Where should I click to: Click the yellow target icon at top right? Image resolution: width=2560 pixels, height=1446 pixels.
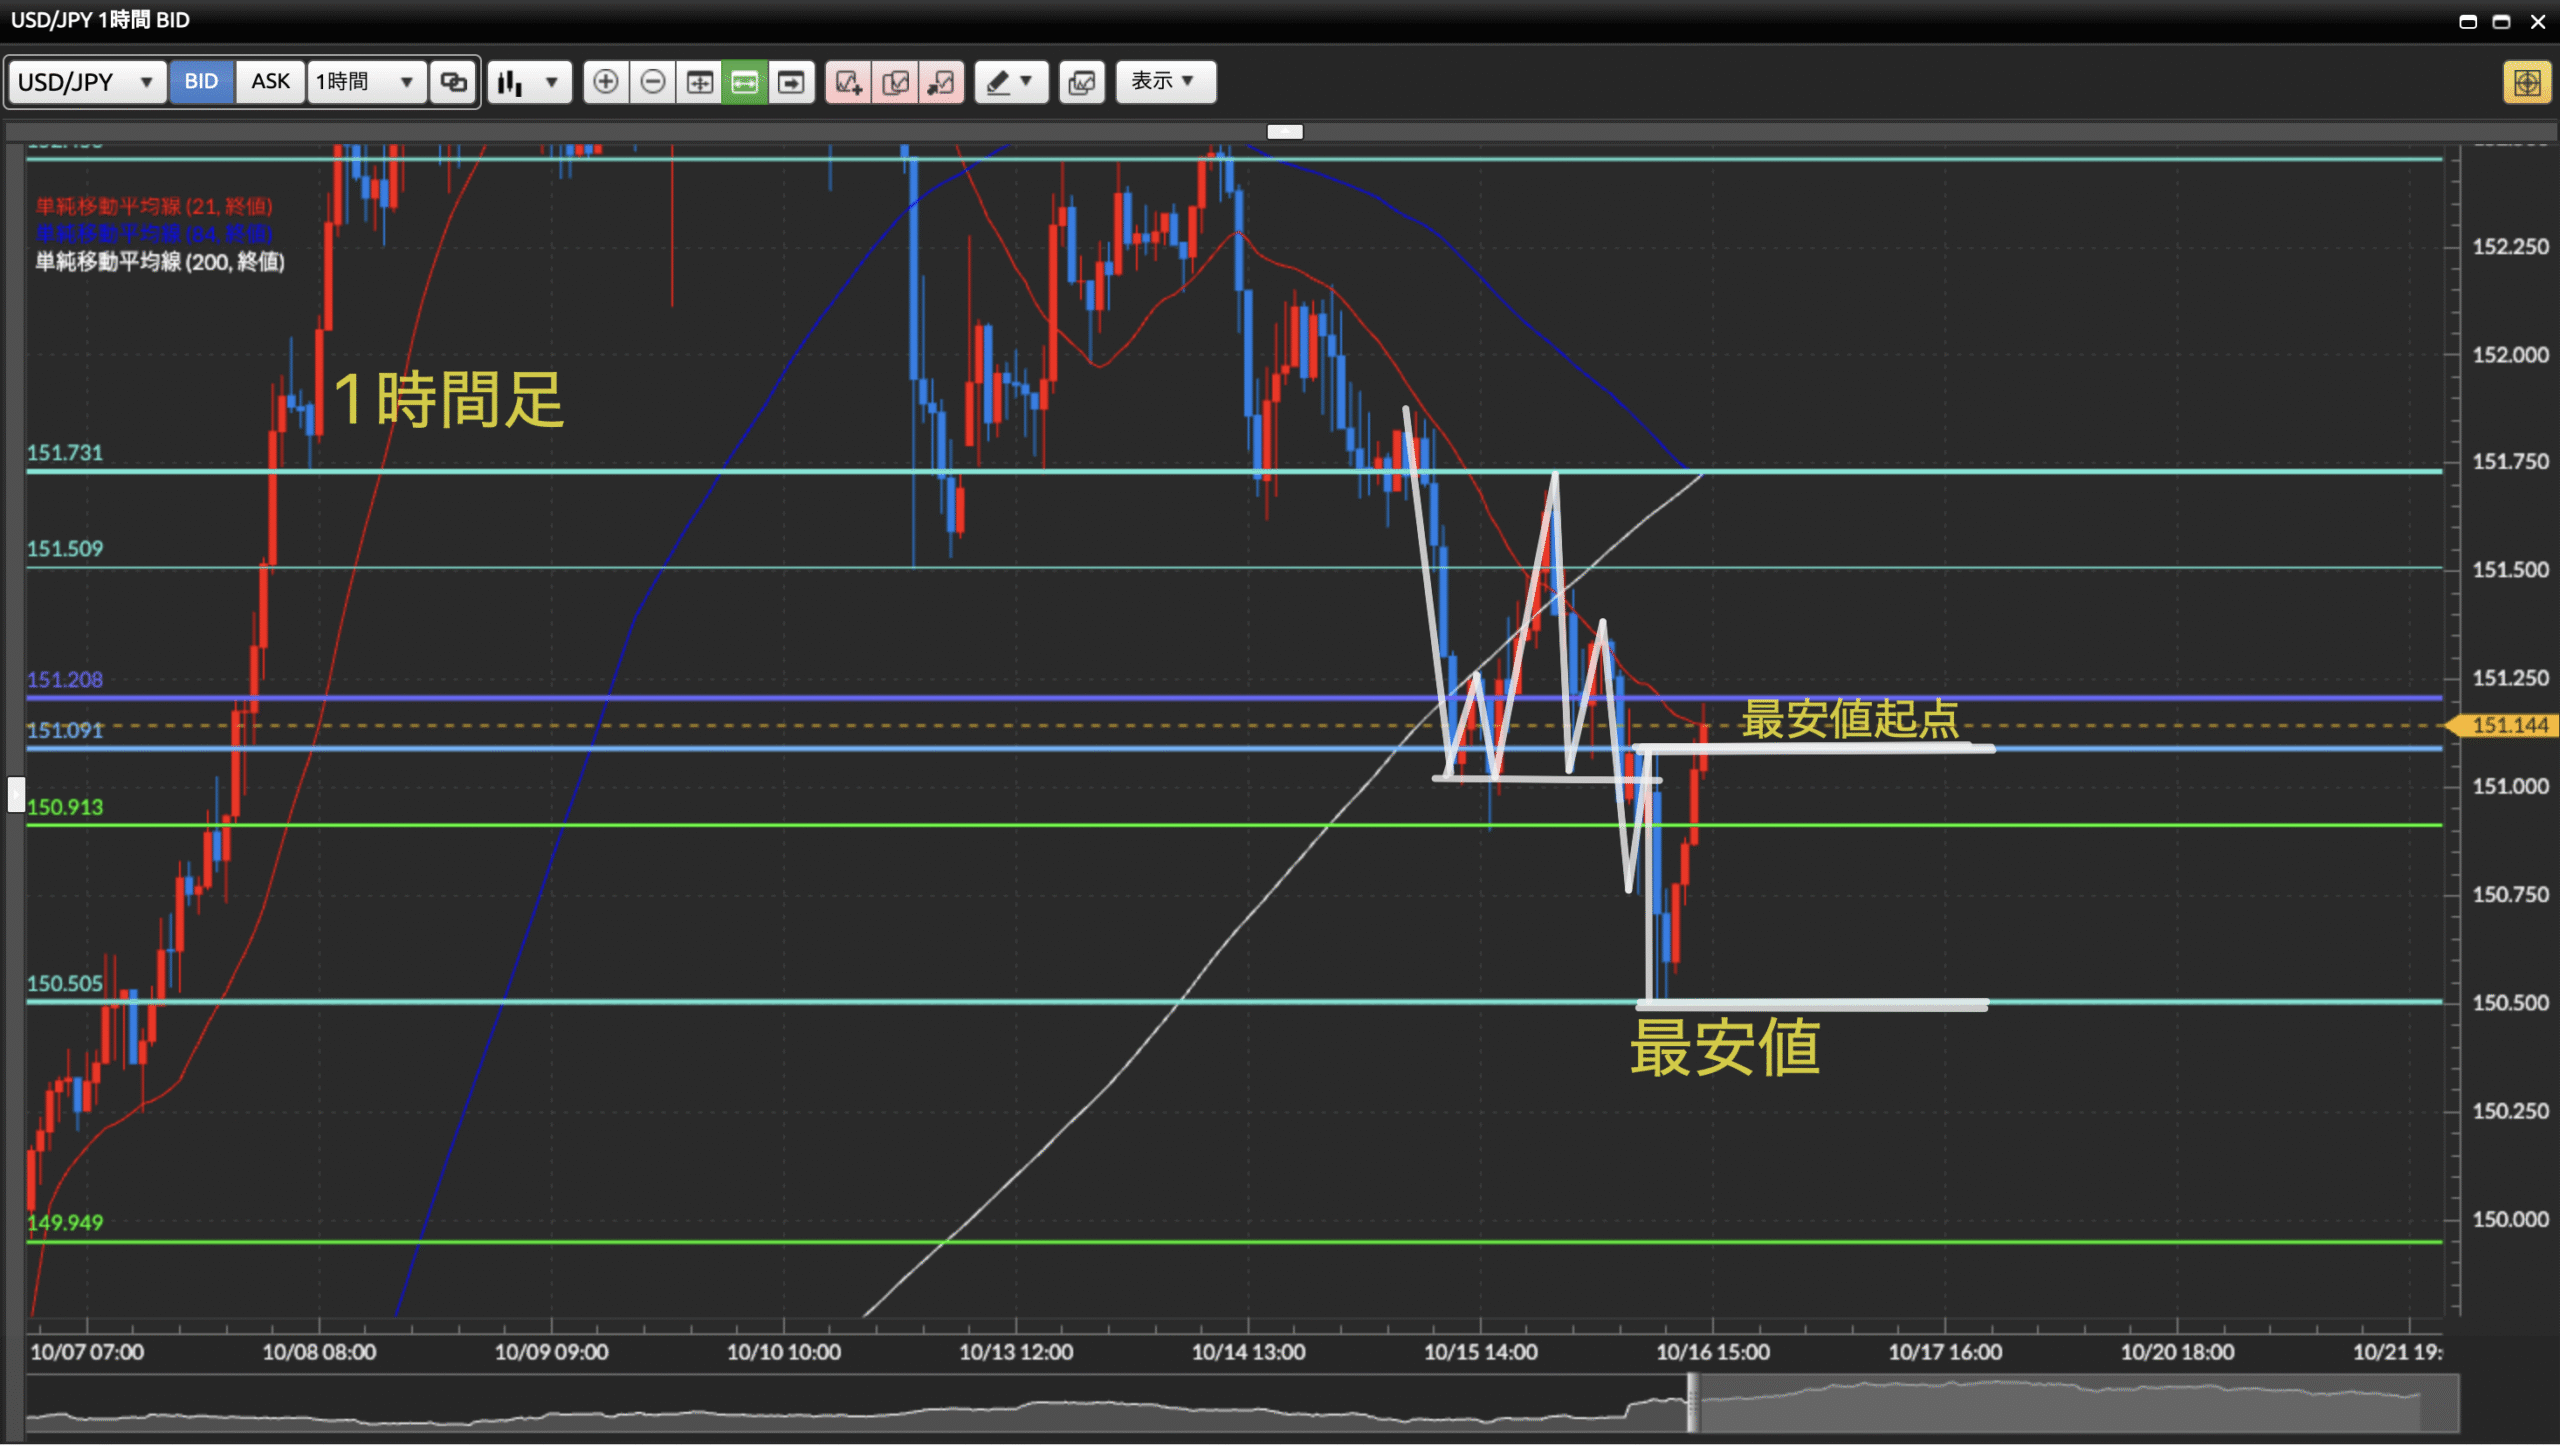(2526, 82)
